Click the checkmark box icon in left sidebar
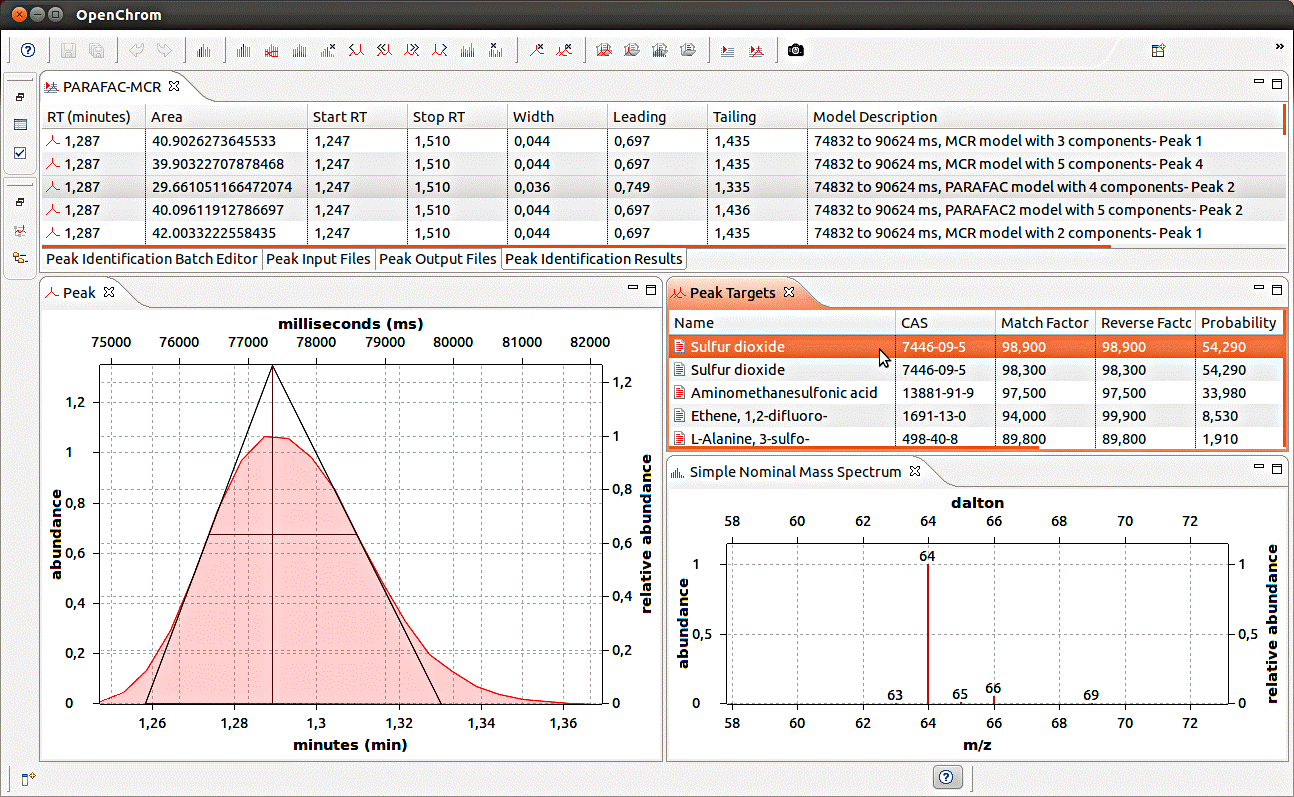Image resolution: width=1294 pixels, height=797 pixels. point(20,153)
